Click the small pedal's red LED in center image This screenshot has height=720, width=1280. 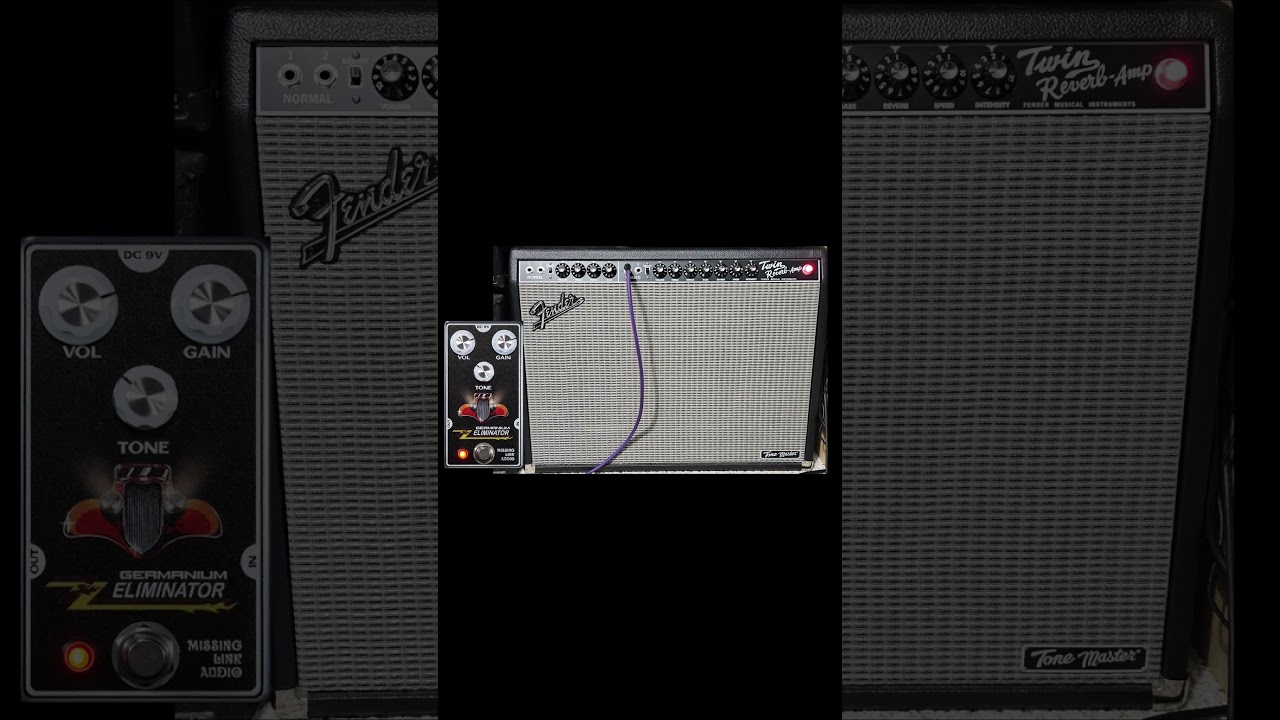click(x=462, y=454)
